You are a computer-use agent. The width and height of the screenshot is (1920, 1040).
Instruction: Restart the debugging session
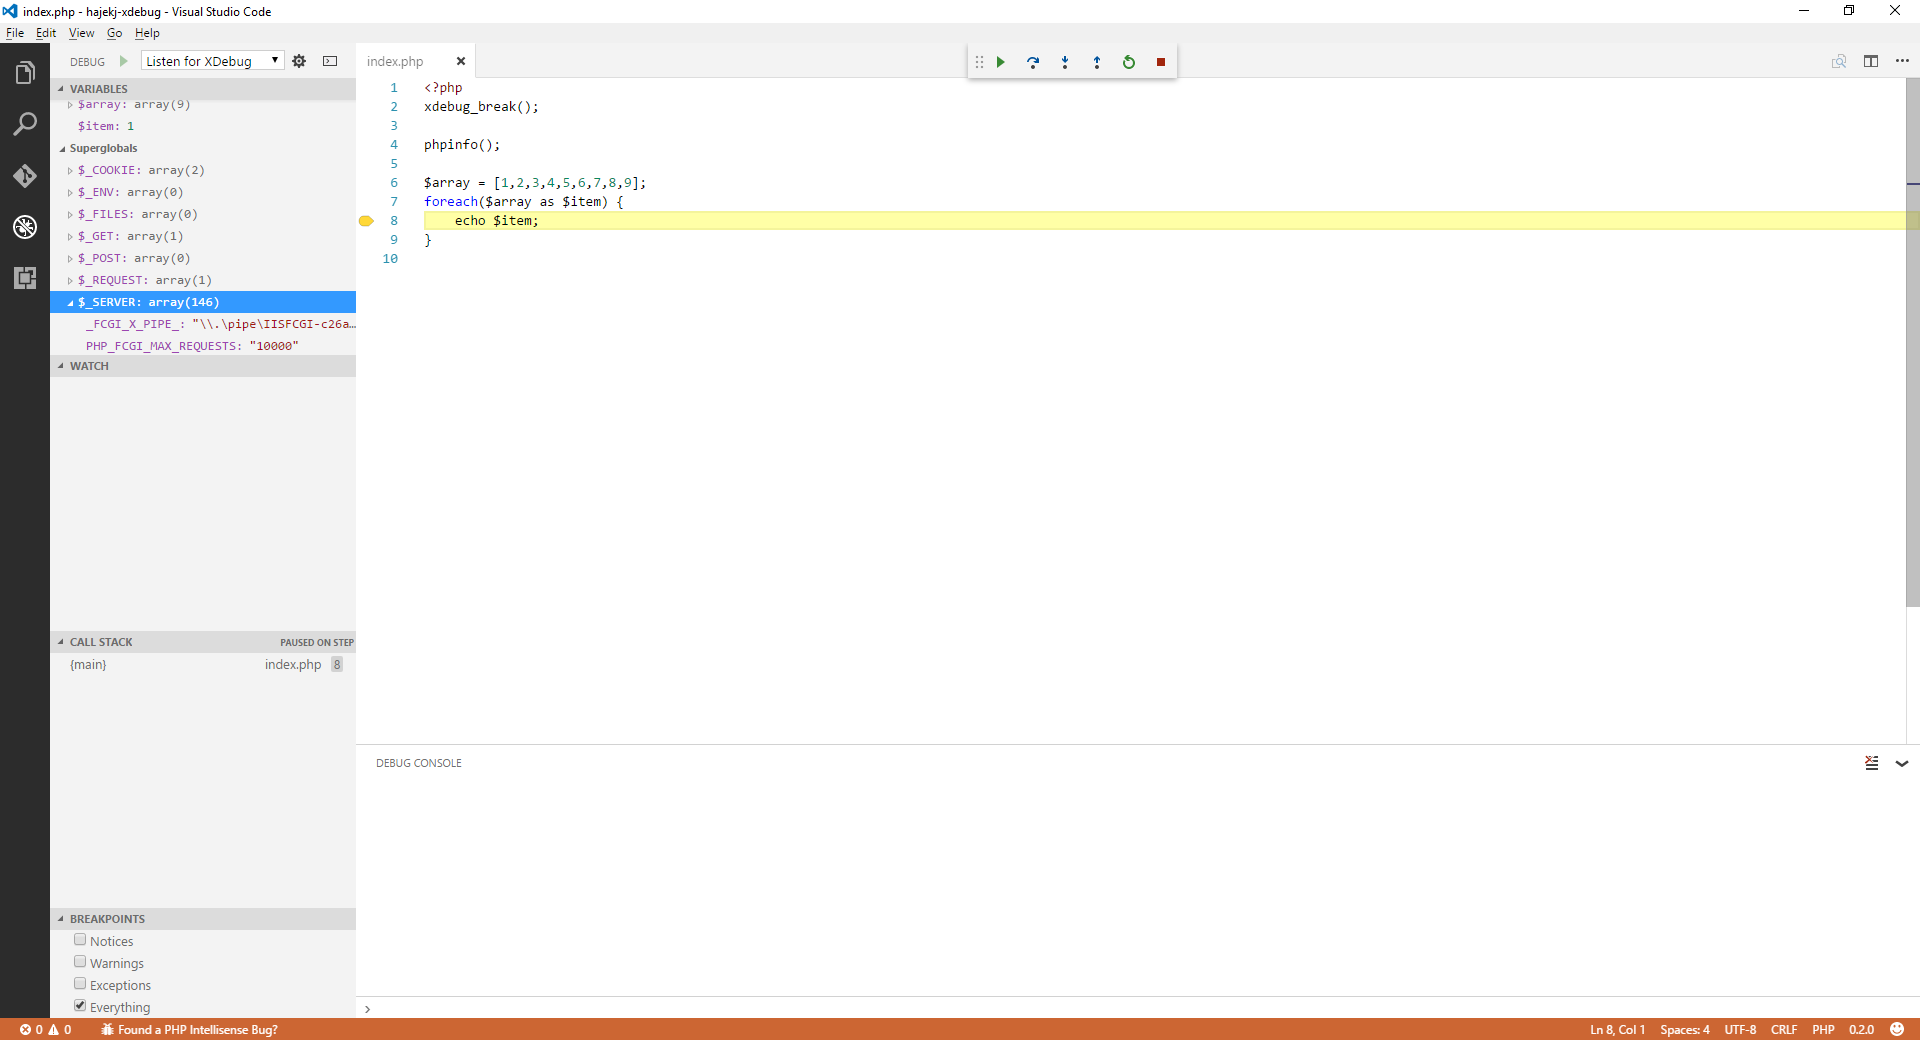tap(1129, 62)
